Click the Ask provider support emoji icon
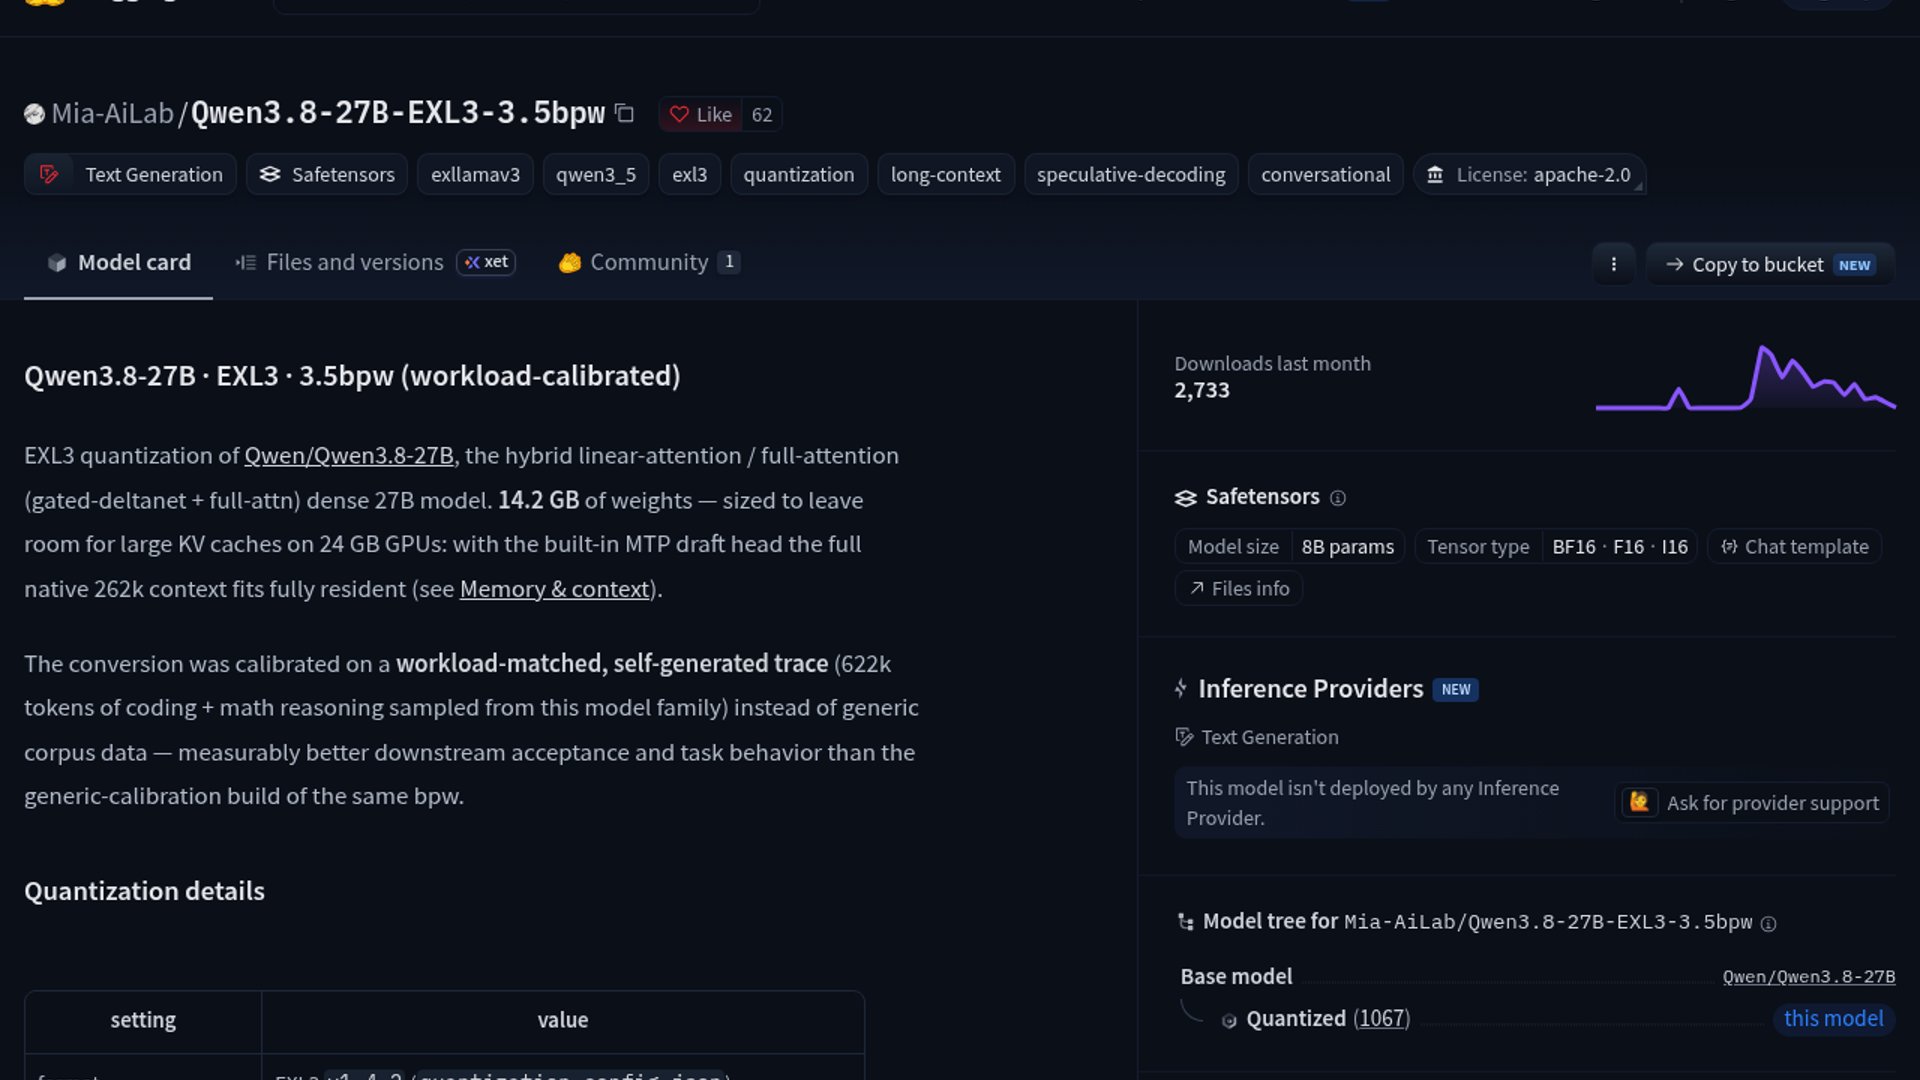This screenshot has height=1080, width=1920. 1639,802
